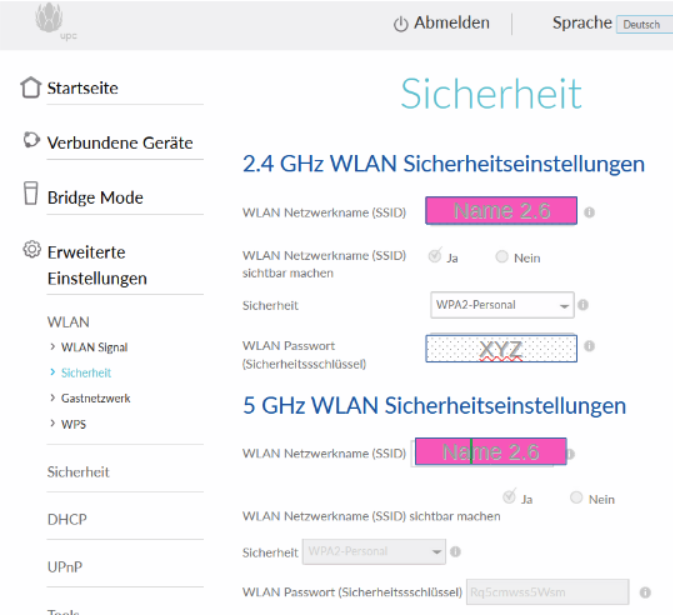
Task: Click the Erweiterte Einstellungen gear icon
Action: coord(32,251)
